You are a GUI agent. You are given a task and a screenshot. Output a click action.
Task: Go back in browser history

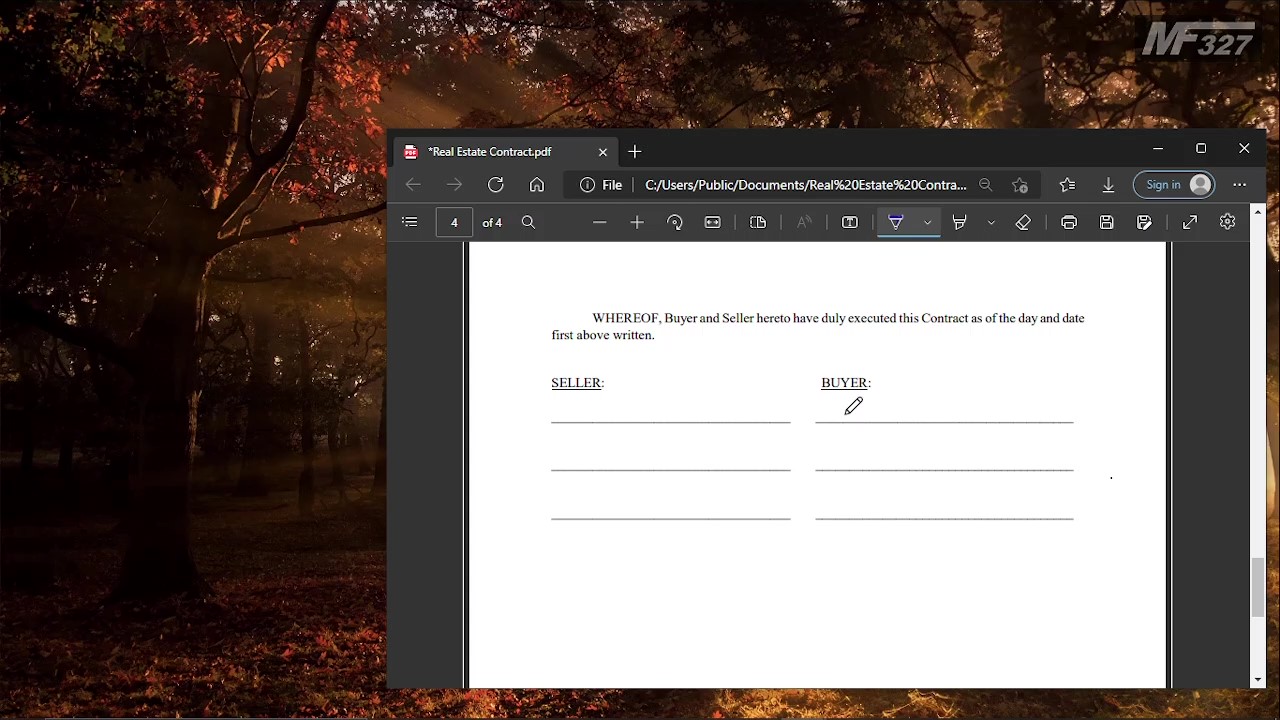[413, 185]
